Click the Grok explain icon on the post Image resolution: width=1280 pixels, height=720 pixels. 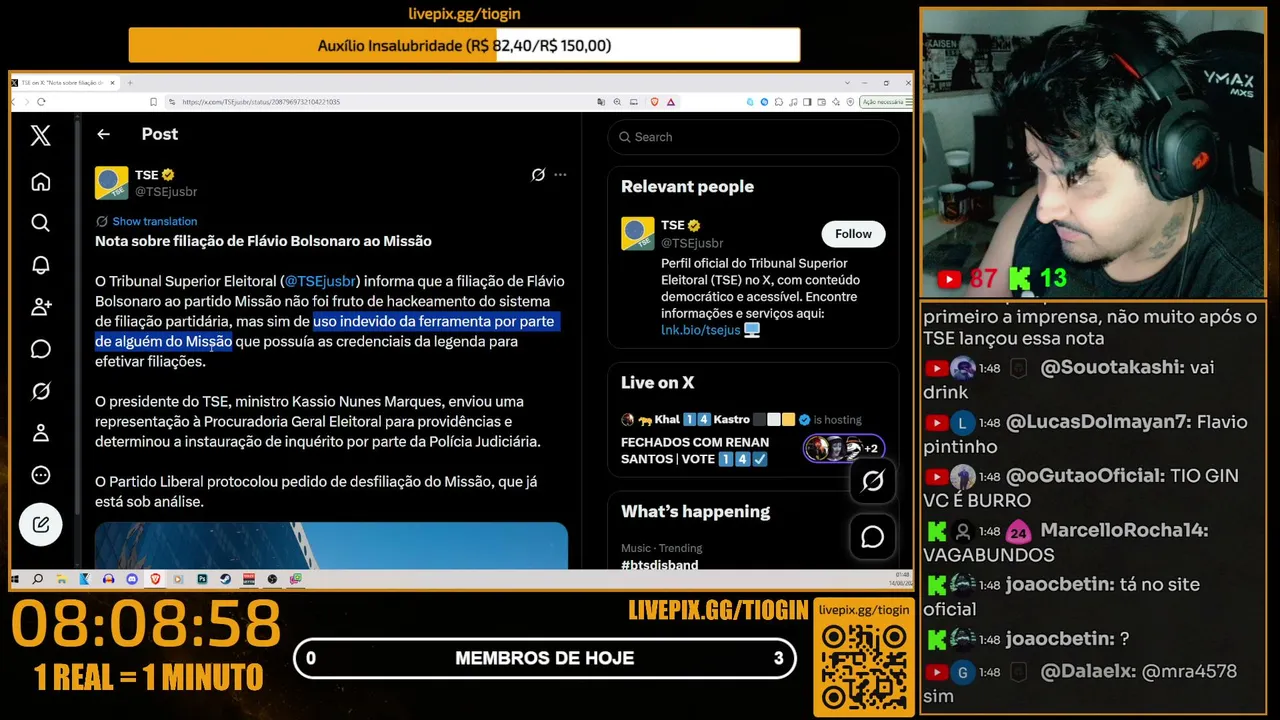click(x=538, y=175)
